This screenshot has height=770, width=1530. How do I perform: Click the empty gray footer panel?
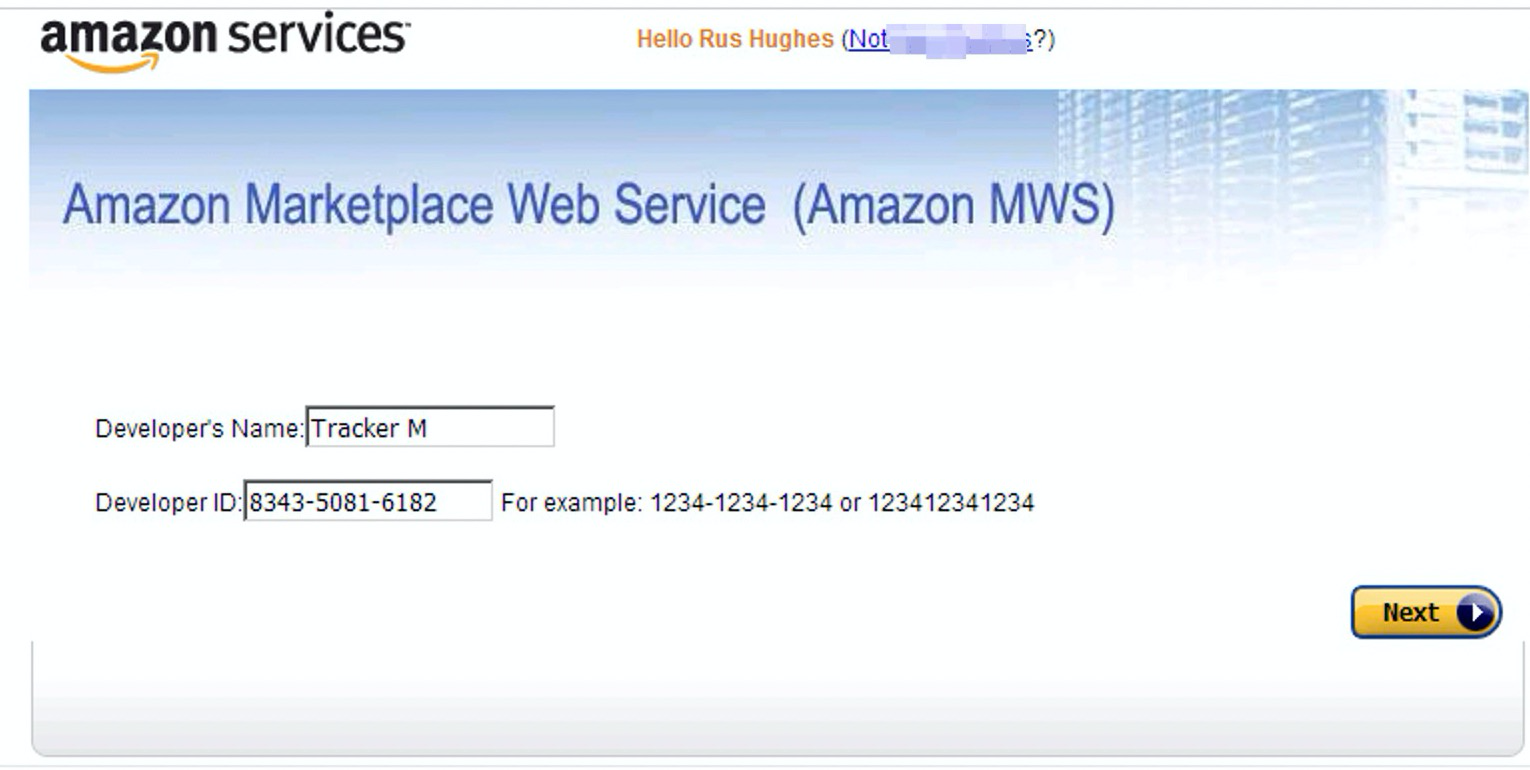pos(777,700)
